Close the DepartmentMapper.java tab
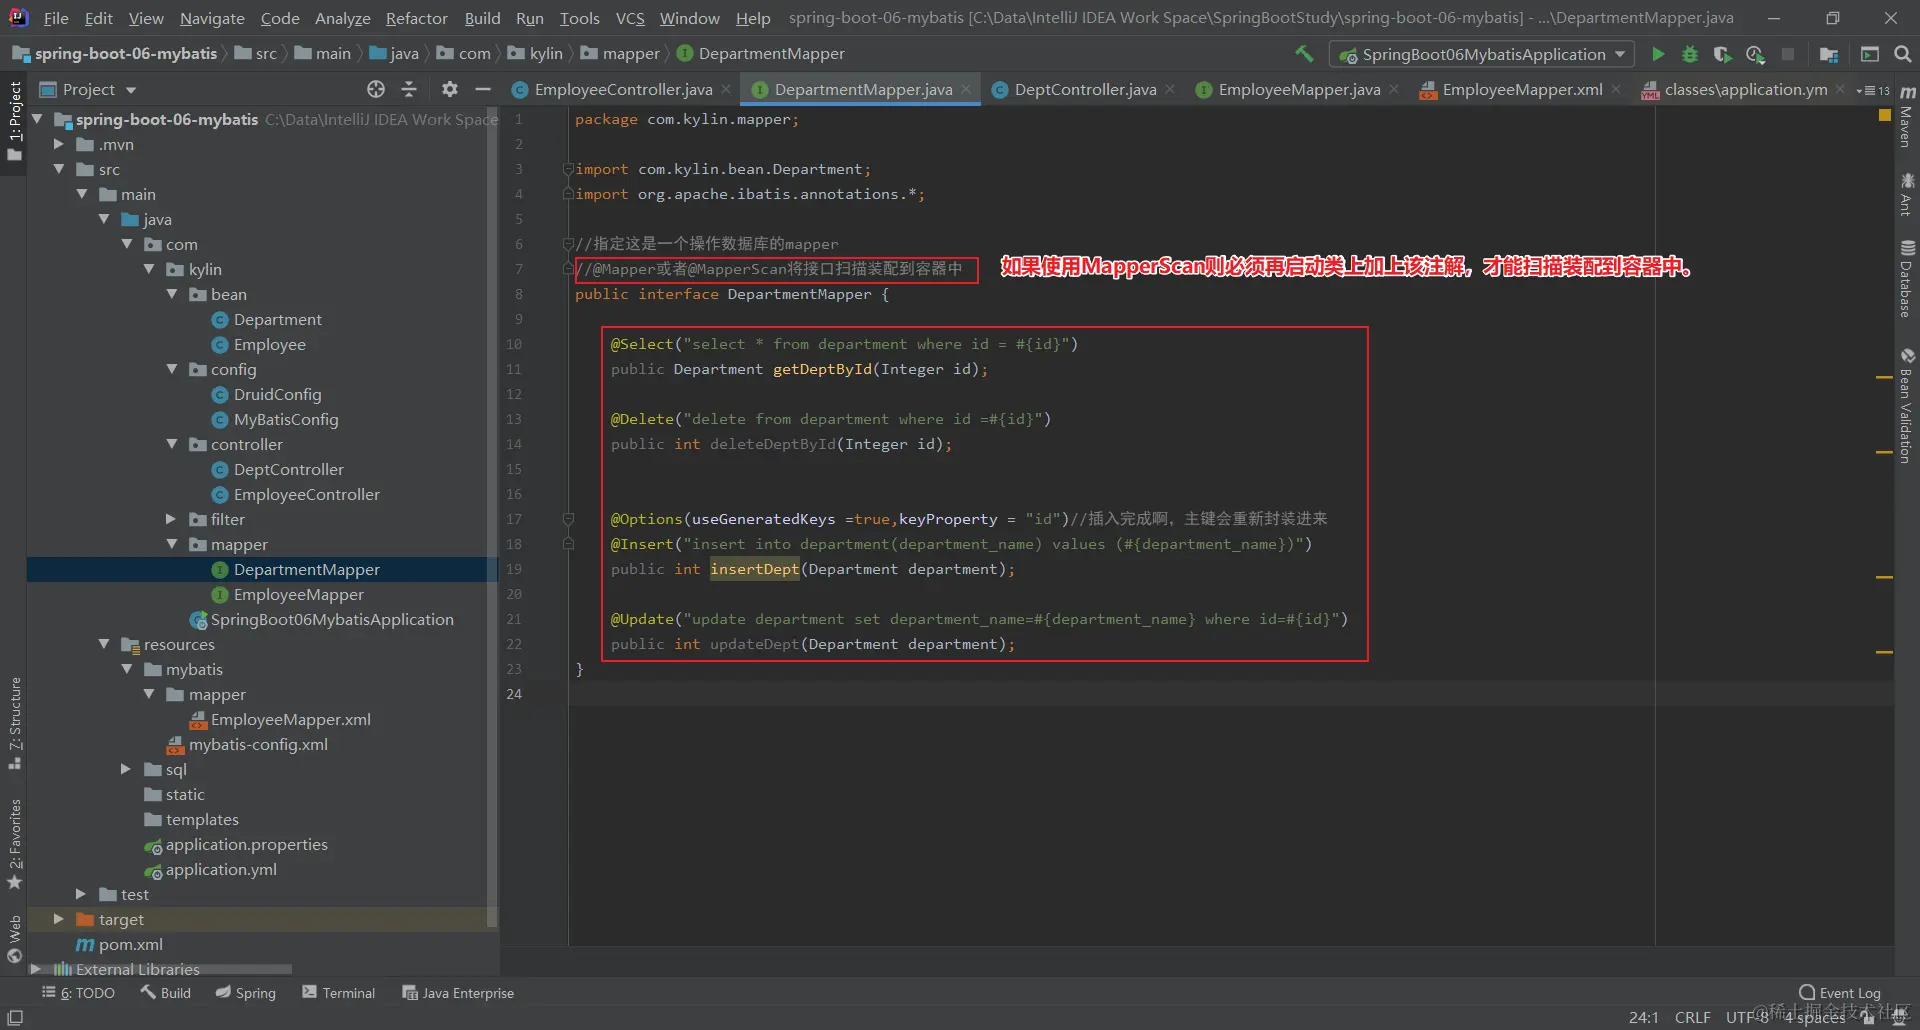Screen dimensions: 1920x1030 point(966,89)
